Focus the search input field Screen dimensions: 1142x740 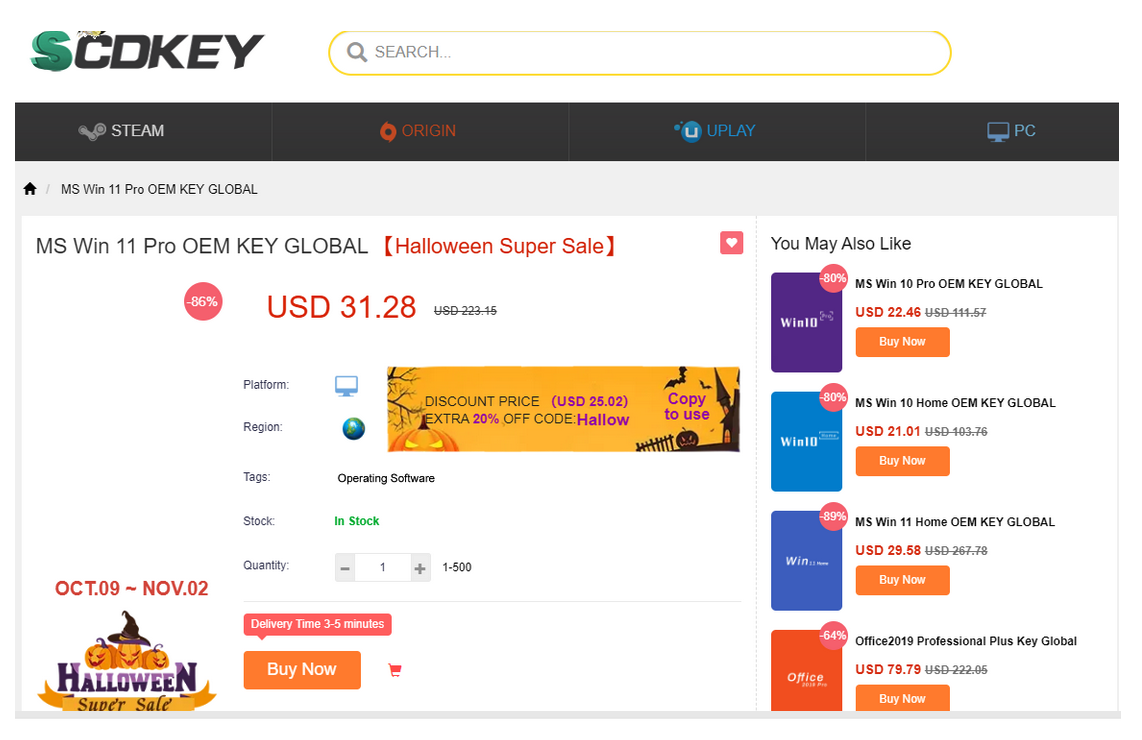tap(650, 52)
